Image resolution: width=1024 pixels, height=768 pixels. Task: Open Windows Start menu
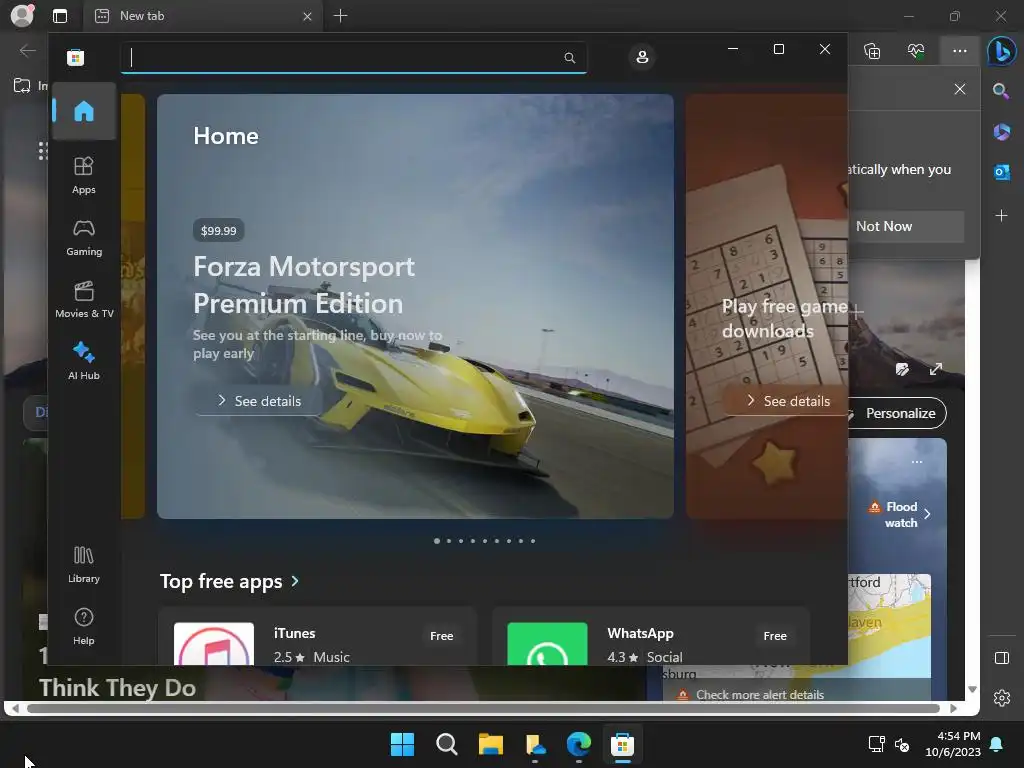[402, 744]
